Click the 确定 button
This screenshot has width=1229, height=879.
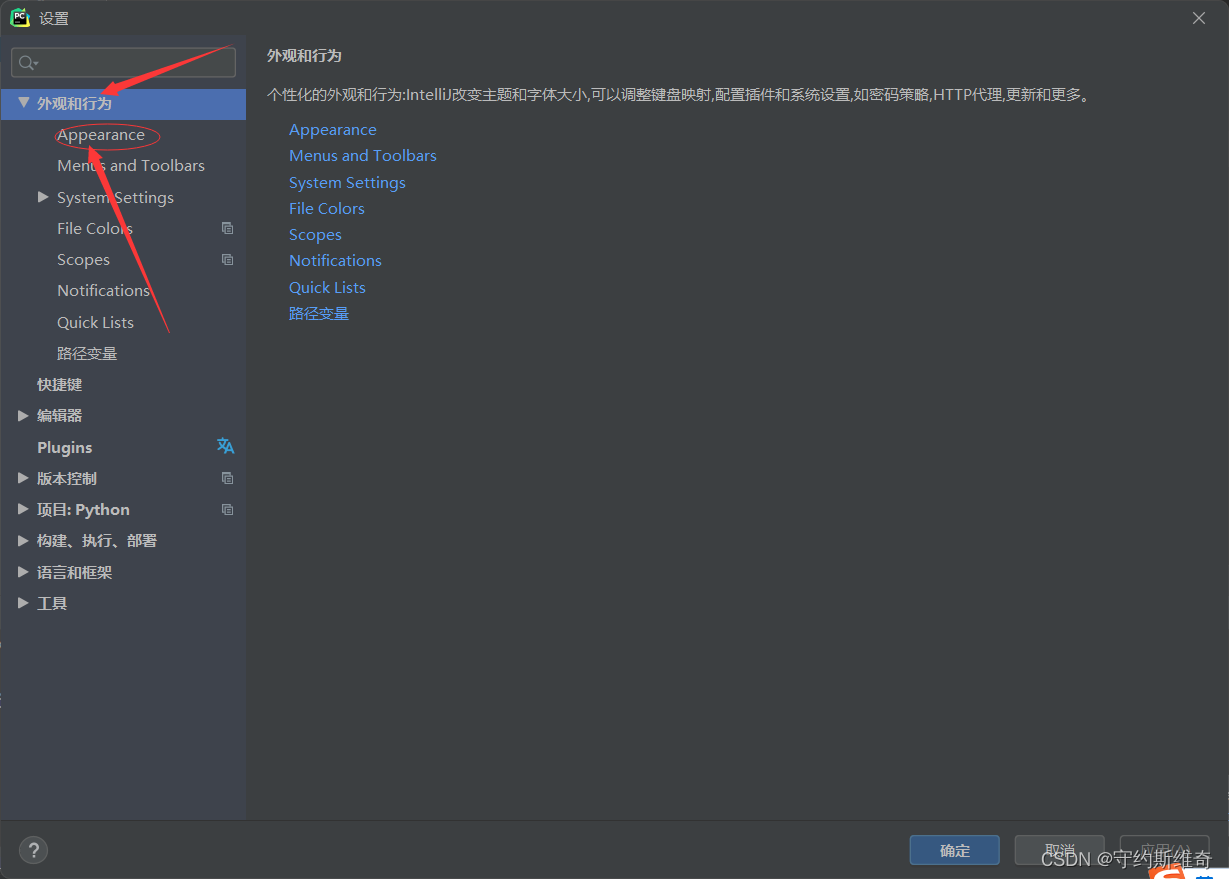pyautogui.click(x=954, y=850)
